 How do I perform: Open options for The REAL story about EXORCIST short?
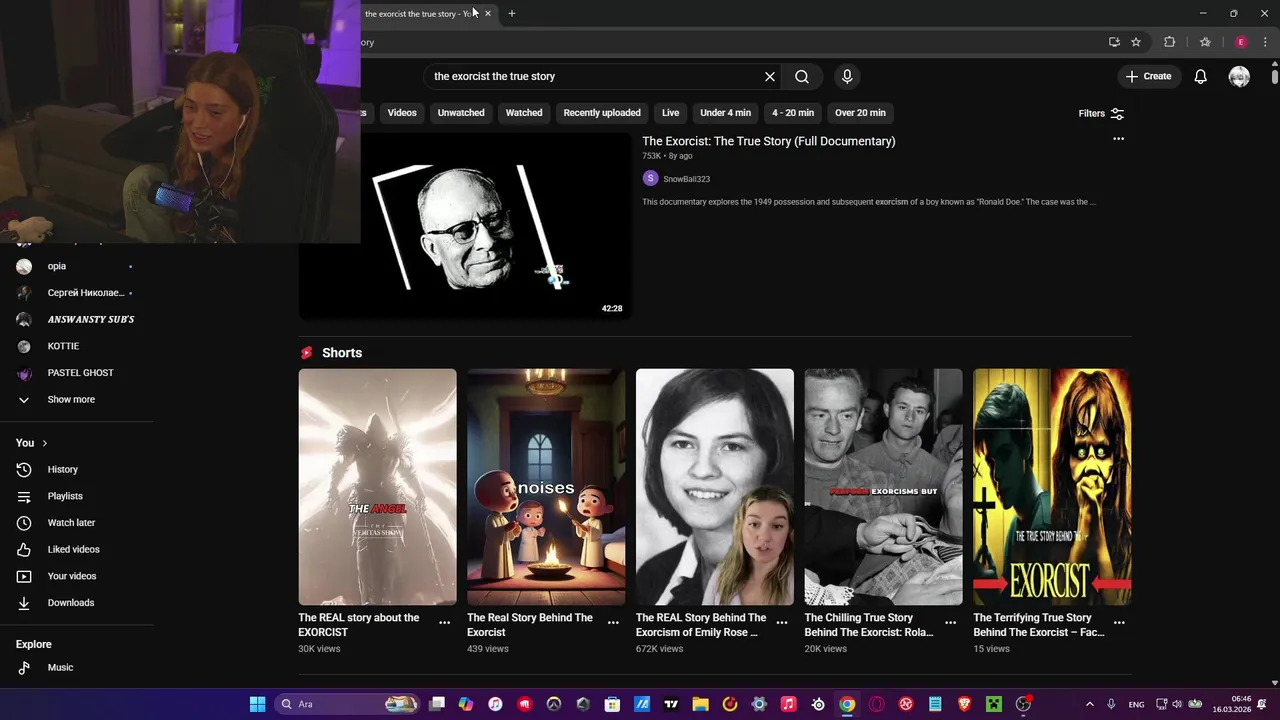click(x=444, y=622)
